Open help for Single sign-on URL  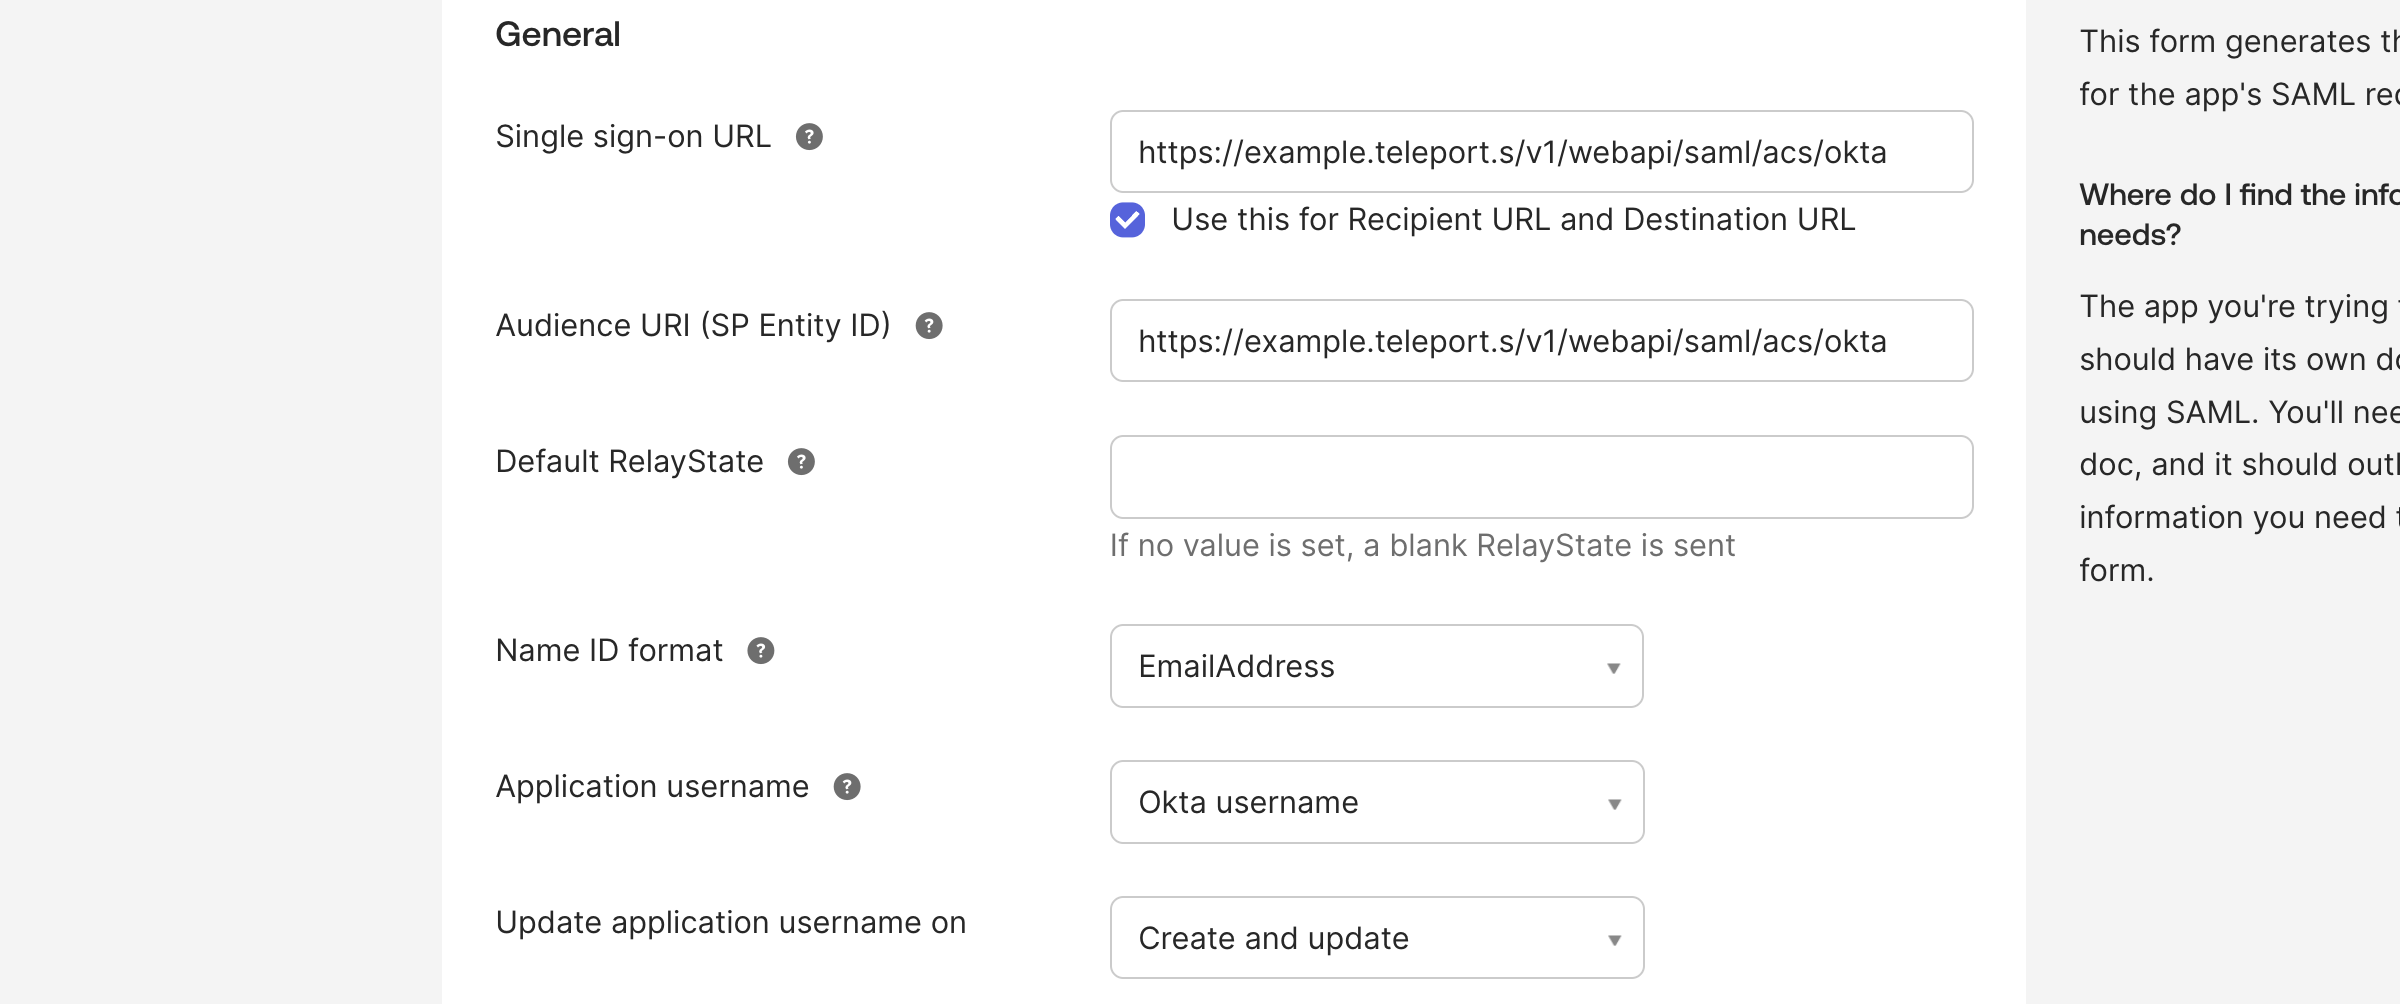click(x=809, y=137)
